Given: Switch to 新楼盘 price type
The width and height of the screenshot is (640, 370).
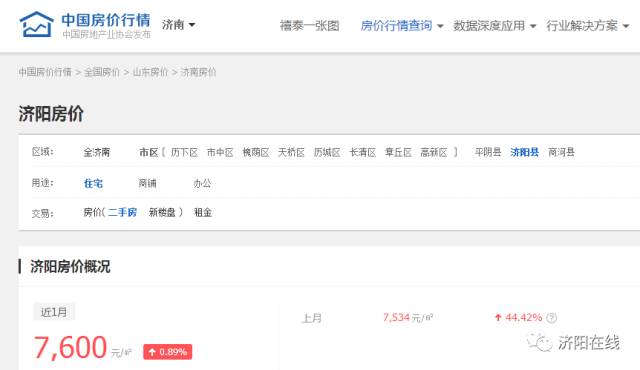Looking at the screenshot, I should pos(162,212).
